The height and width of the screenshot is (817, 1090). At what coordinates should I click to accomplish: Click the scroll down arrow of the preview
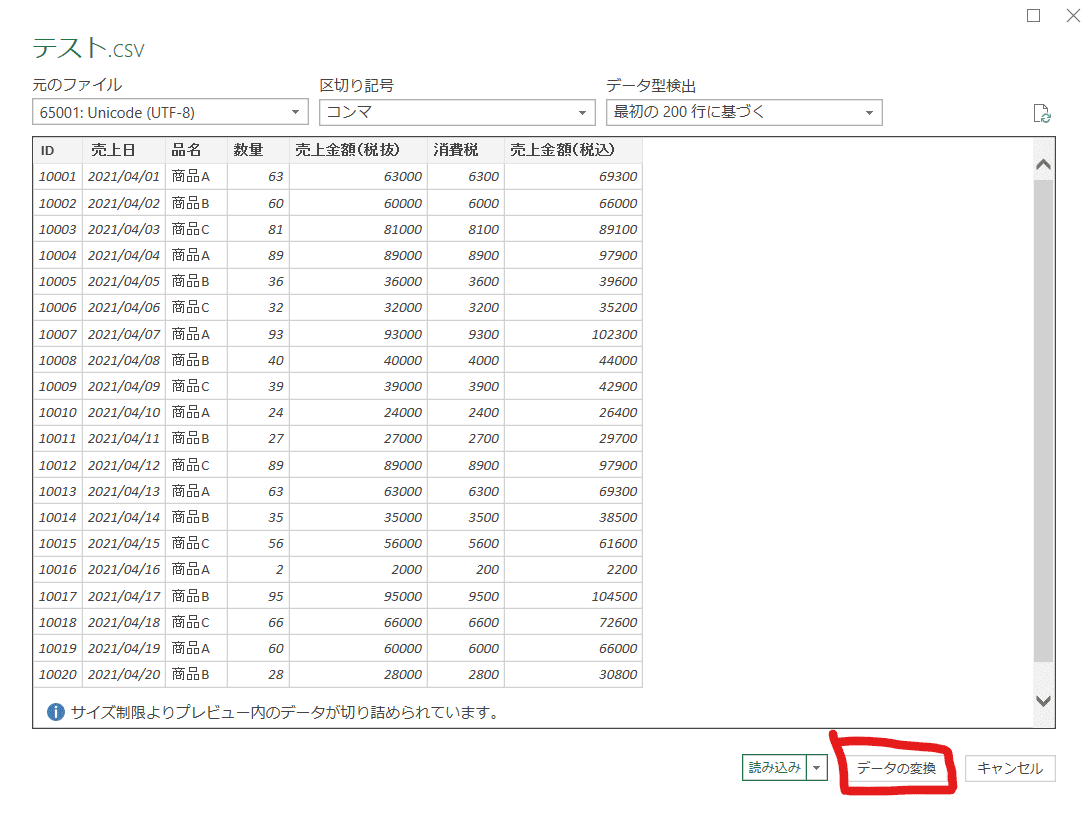(1043, 701)
